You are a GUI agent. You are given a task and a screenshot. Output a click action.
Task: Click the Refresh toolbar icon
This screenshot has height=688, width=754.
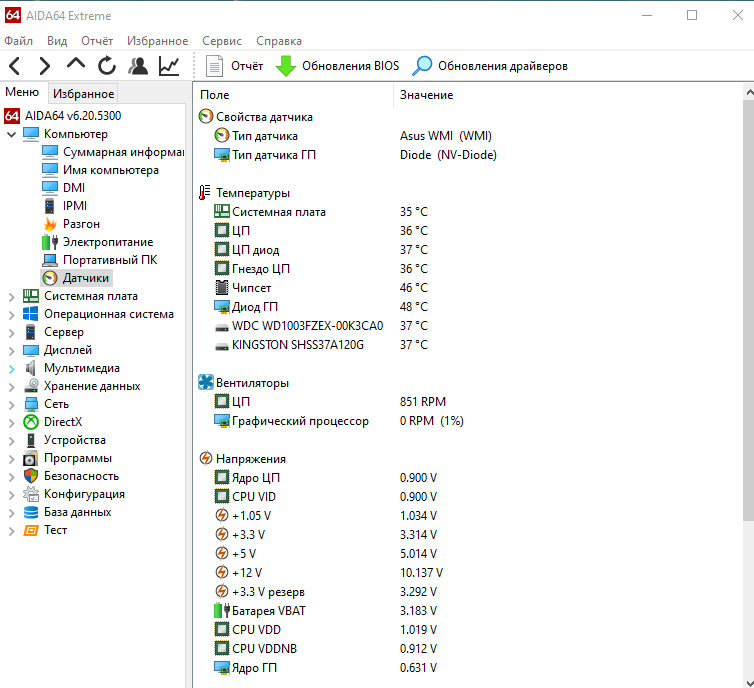pyautogui.click(x=107, y=66)
